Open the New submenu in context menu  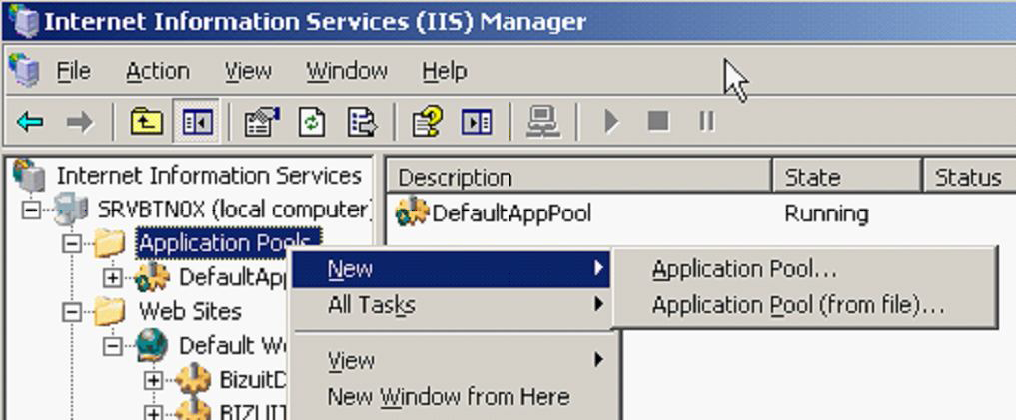click(450, 269)
